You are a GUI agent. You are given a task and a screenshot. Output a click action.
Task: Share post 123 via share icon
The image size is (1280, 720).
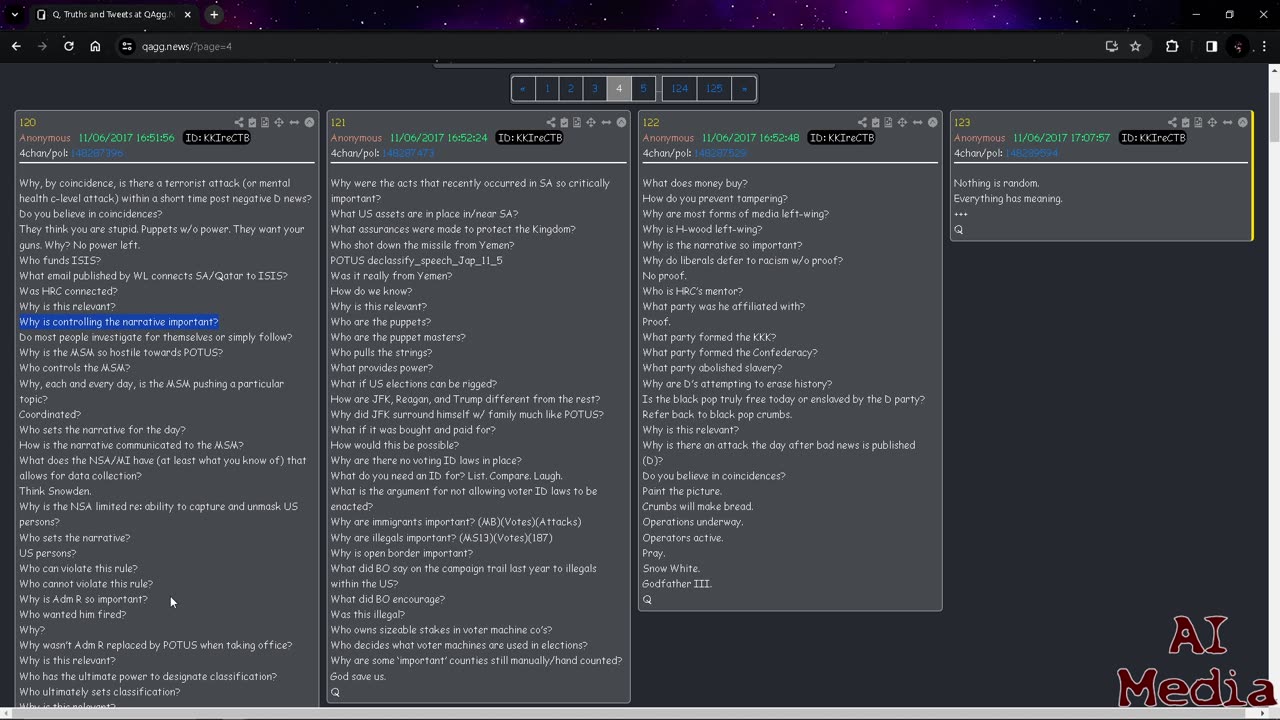(x=1172, y=122)
